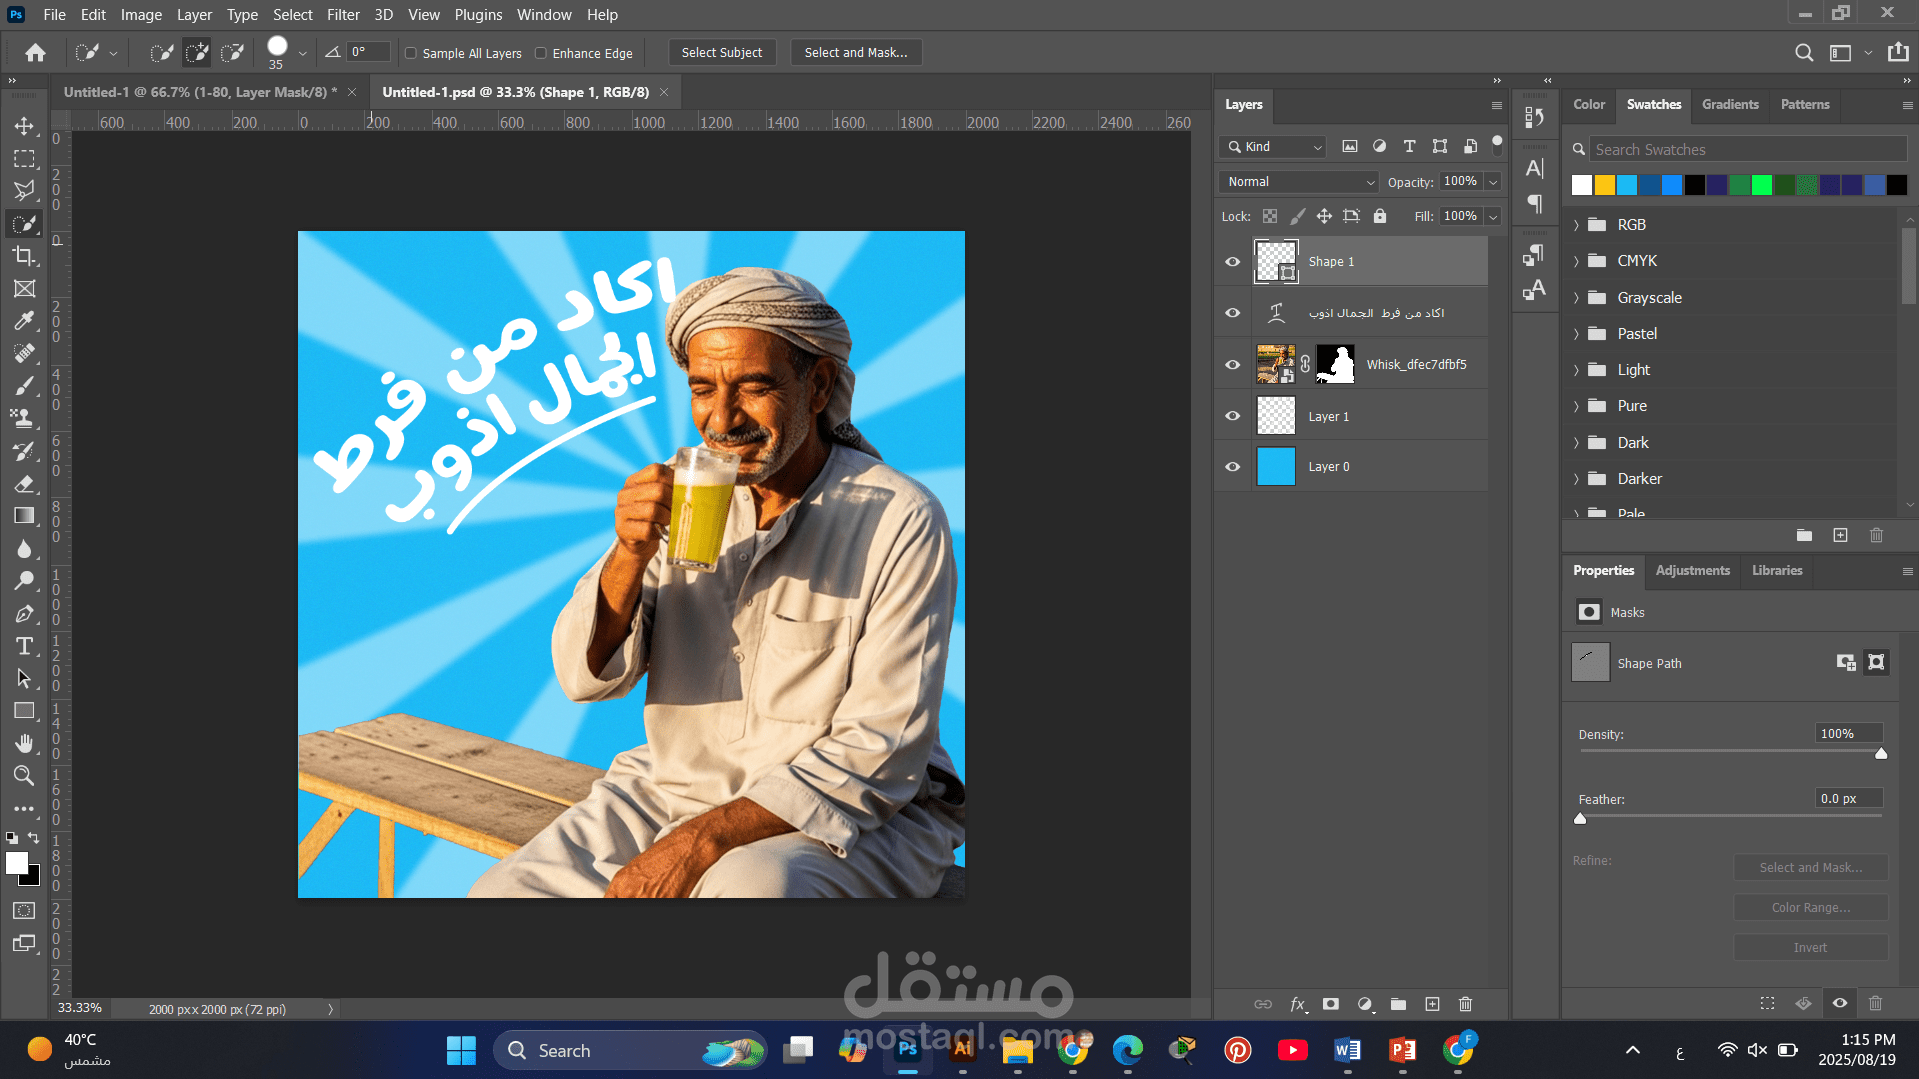Select the Healing Brush tool
The width and height of the screenshot is (1919, 1079).
tap(24, 354)
